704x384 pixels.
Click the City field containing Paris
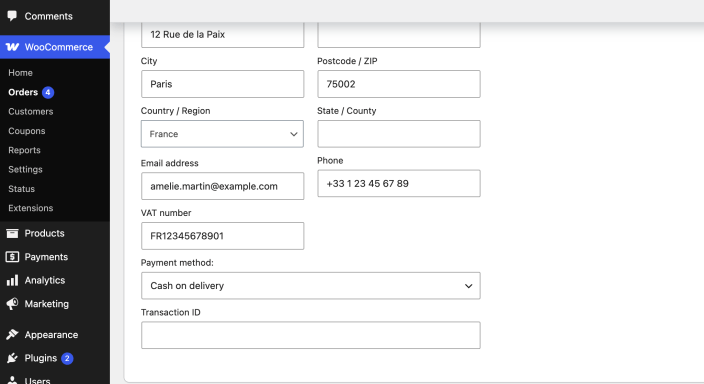pos(222,84)
